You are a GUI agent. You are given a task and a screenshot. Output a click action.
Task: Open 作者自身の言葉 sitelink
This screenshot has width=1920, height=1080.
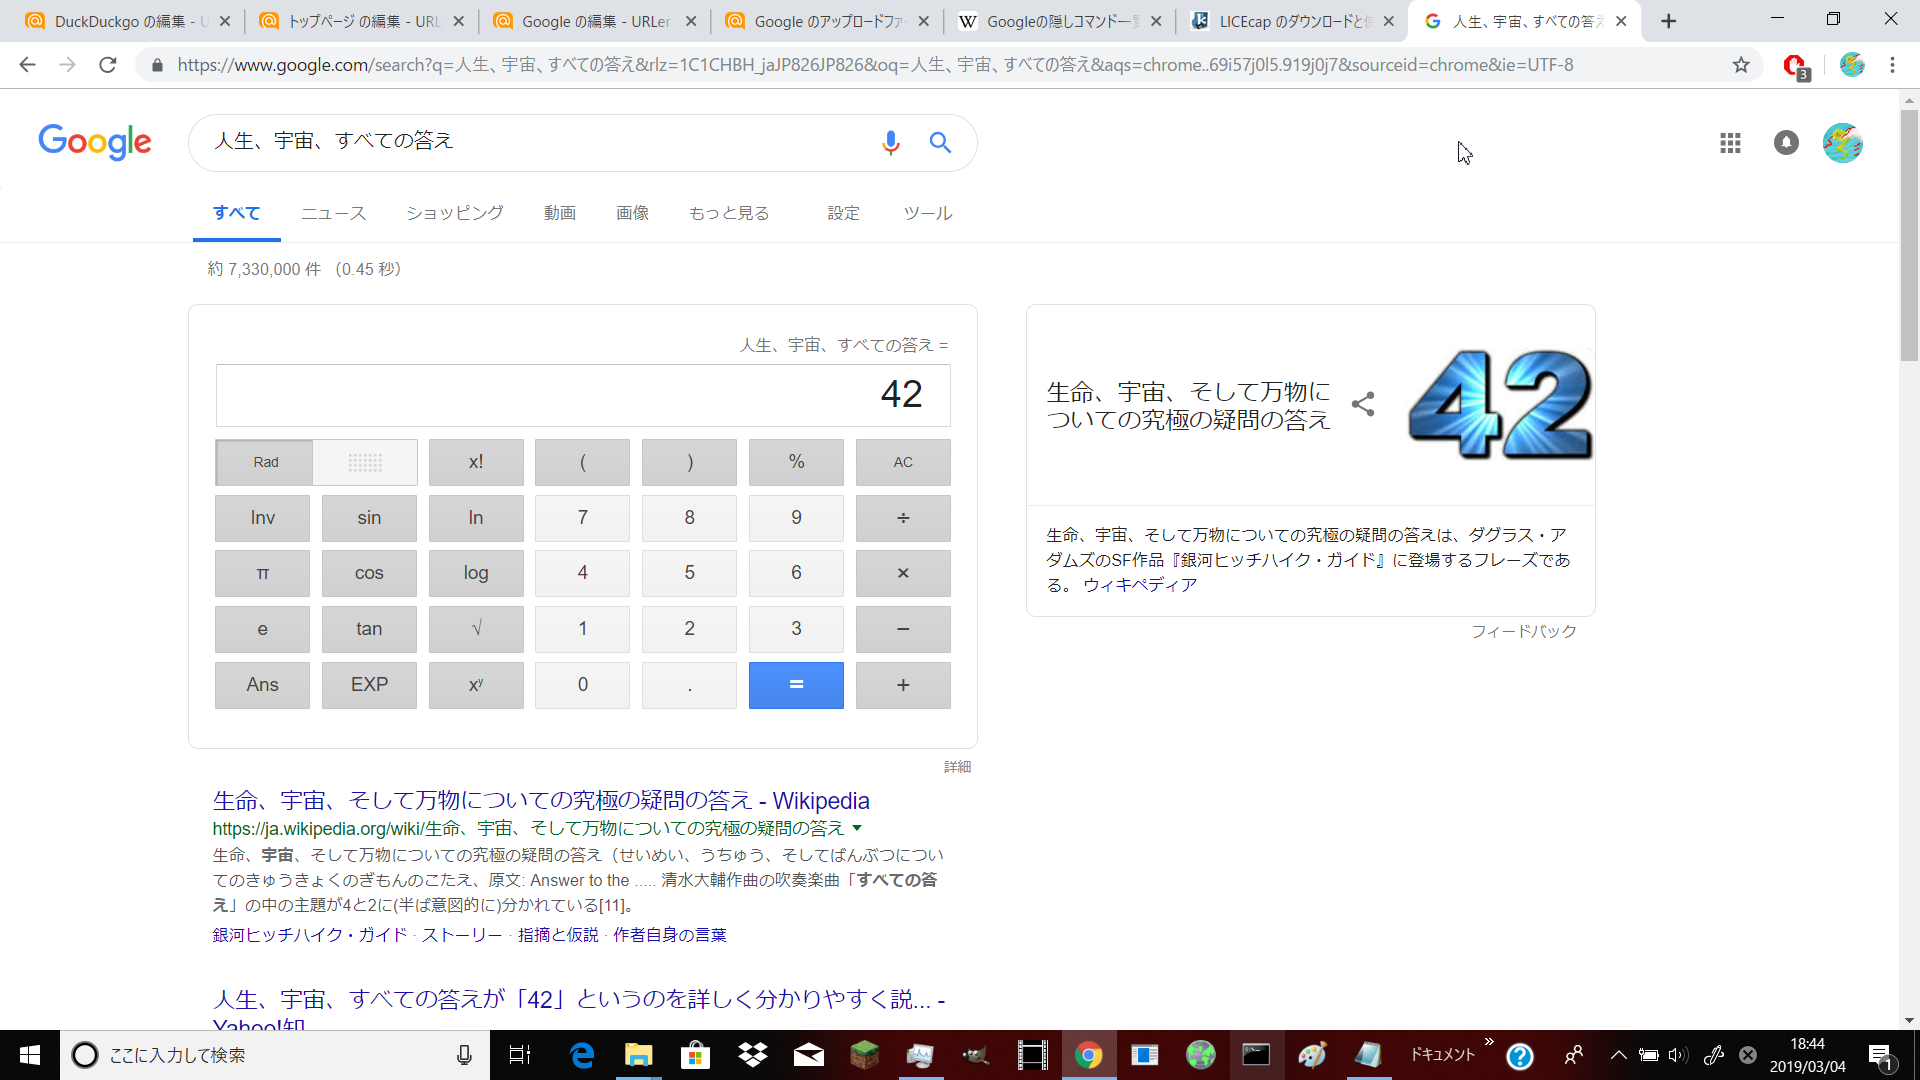pos(670,935)
